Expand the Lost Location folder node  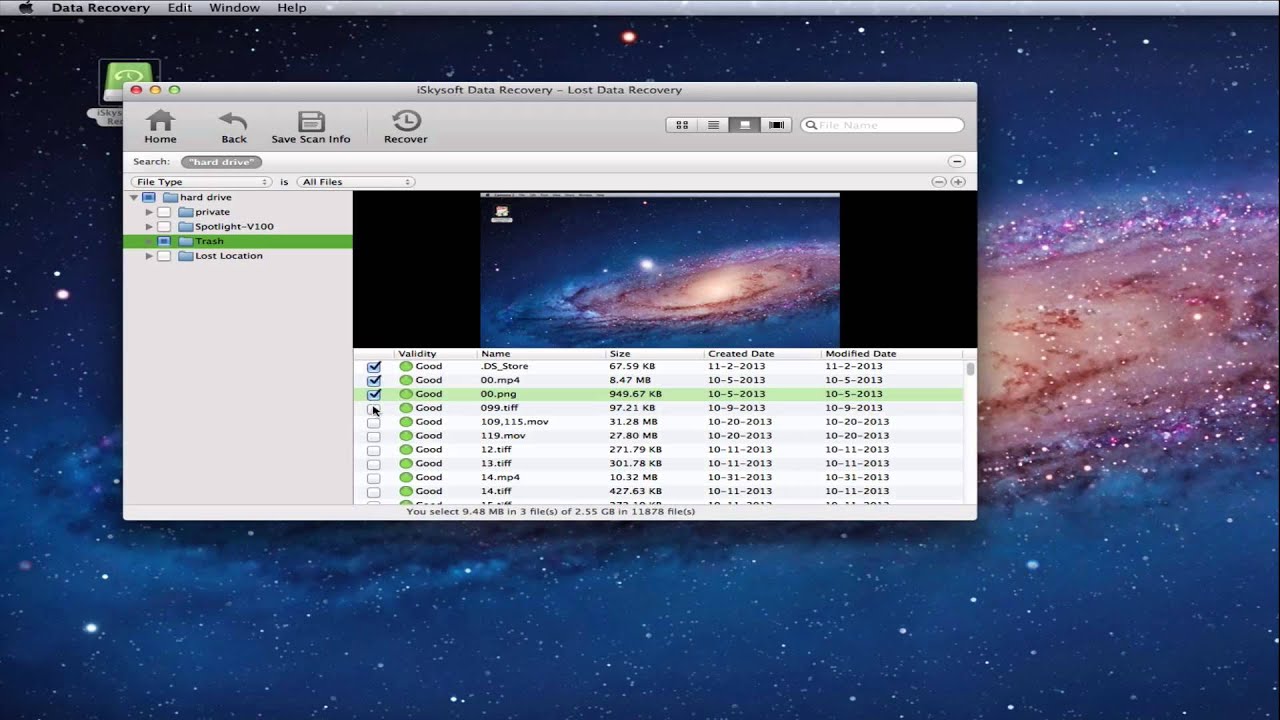[149, 256]
